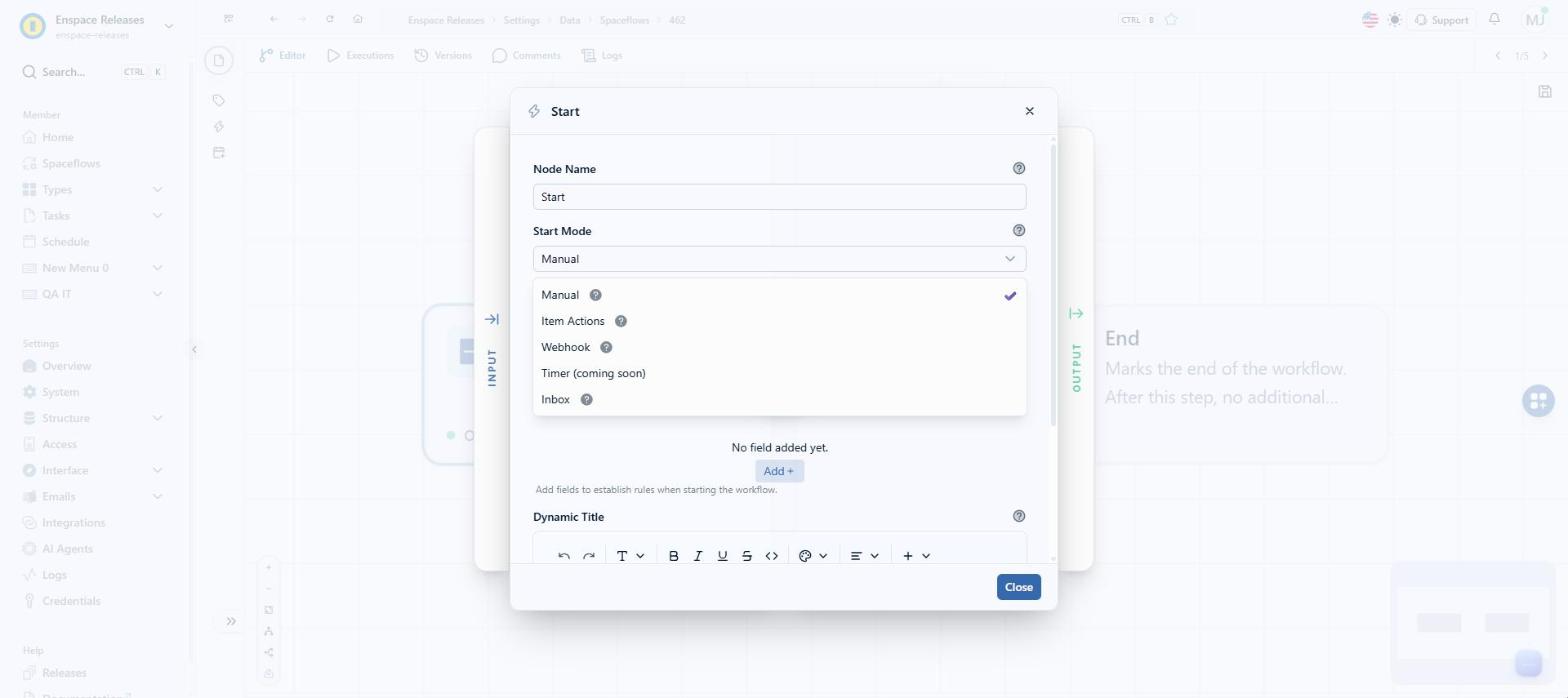Open the Editor tab
The image size is (1568, 698).
tap(282, 56)
